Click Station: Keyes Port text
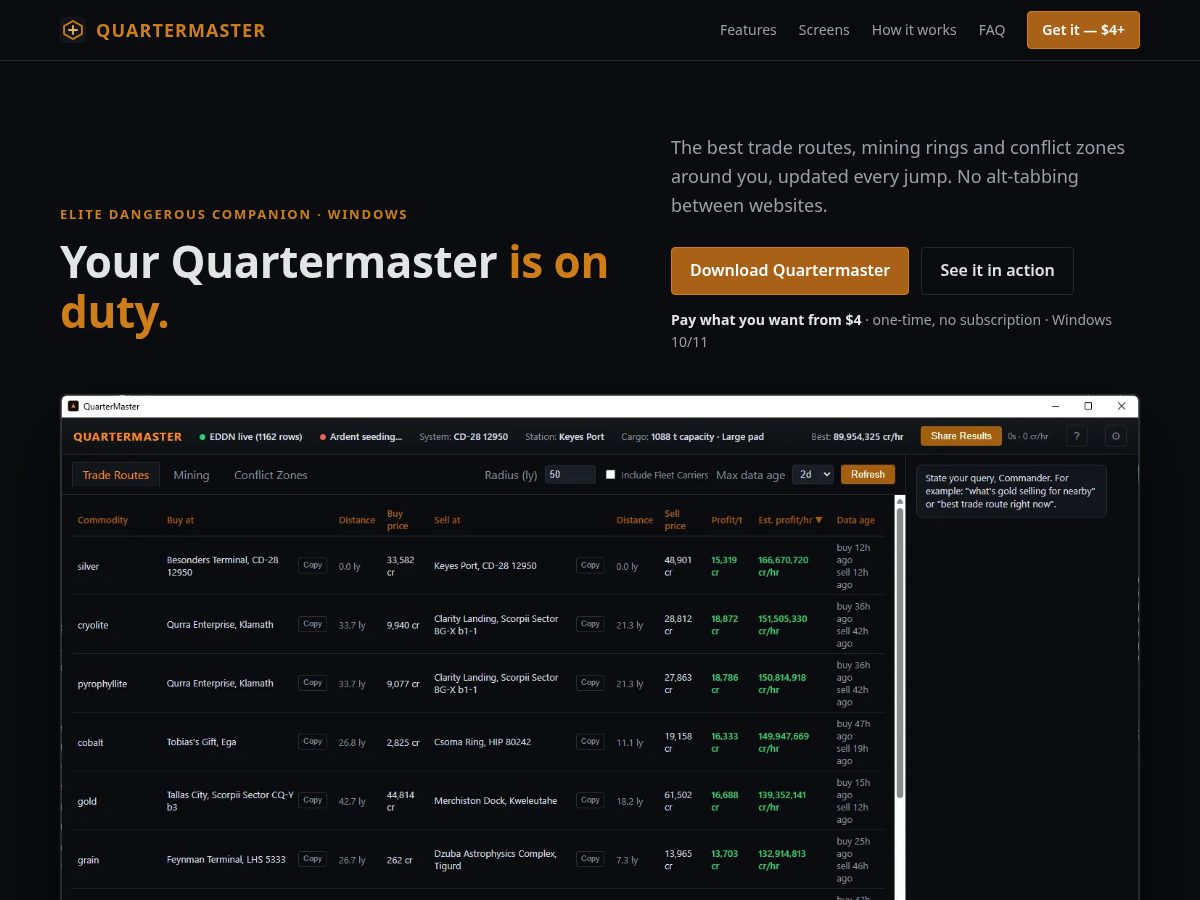 pos(565,437)
